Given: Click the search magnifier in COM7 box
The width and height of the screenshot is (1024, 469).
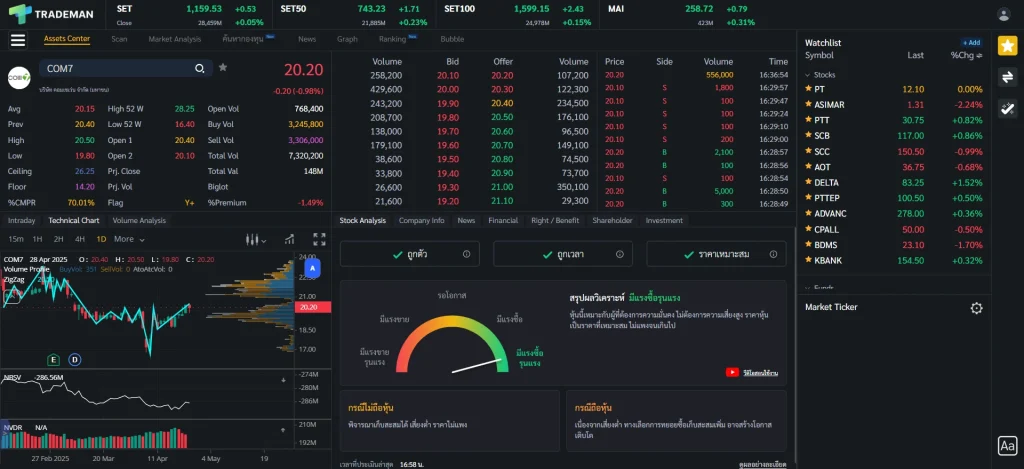Looking at the screenshot, I should click(200, 69).
